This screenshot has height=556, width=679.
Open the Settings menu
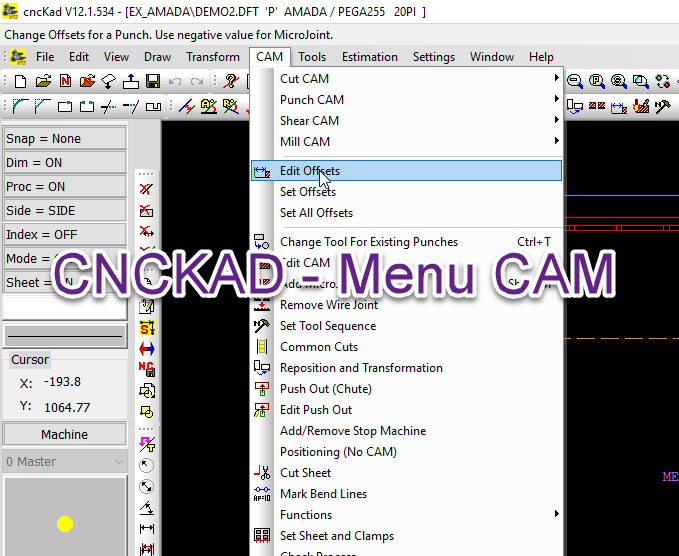tap(433, 57)
